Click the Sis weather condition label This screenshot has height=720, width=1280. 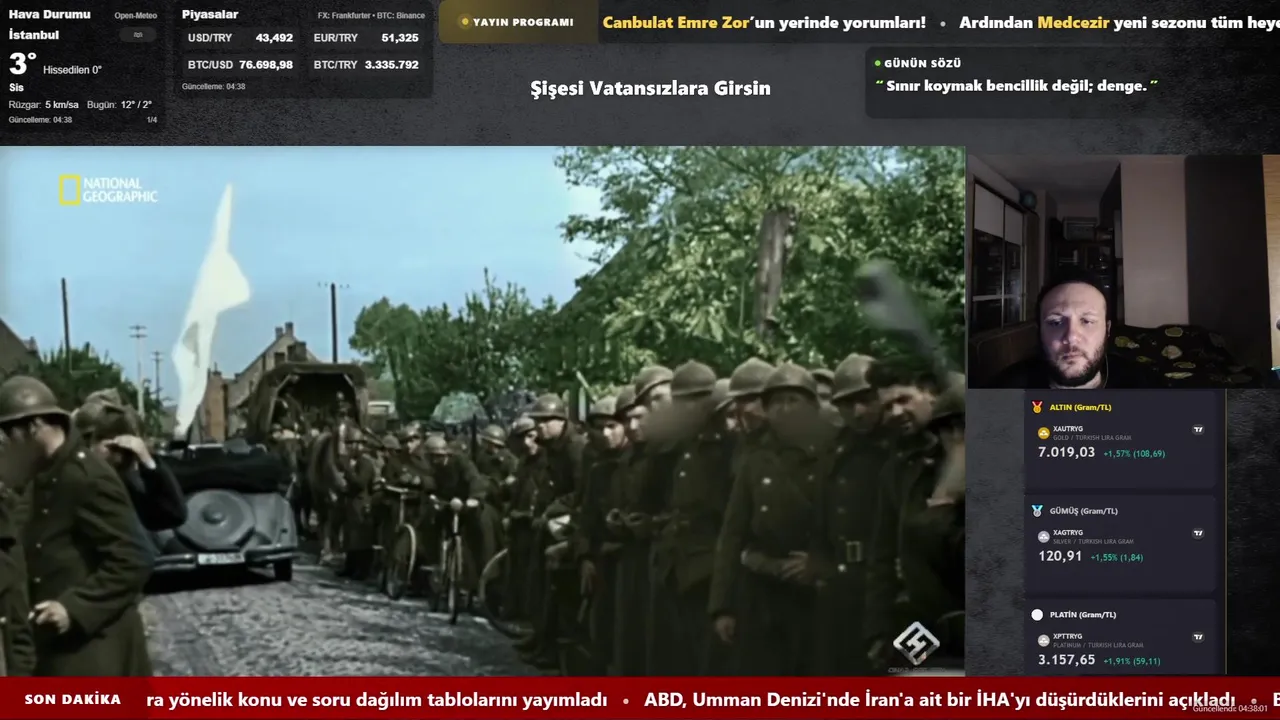tap(16, 88)
